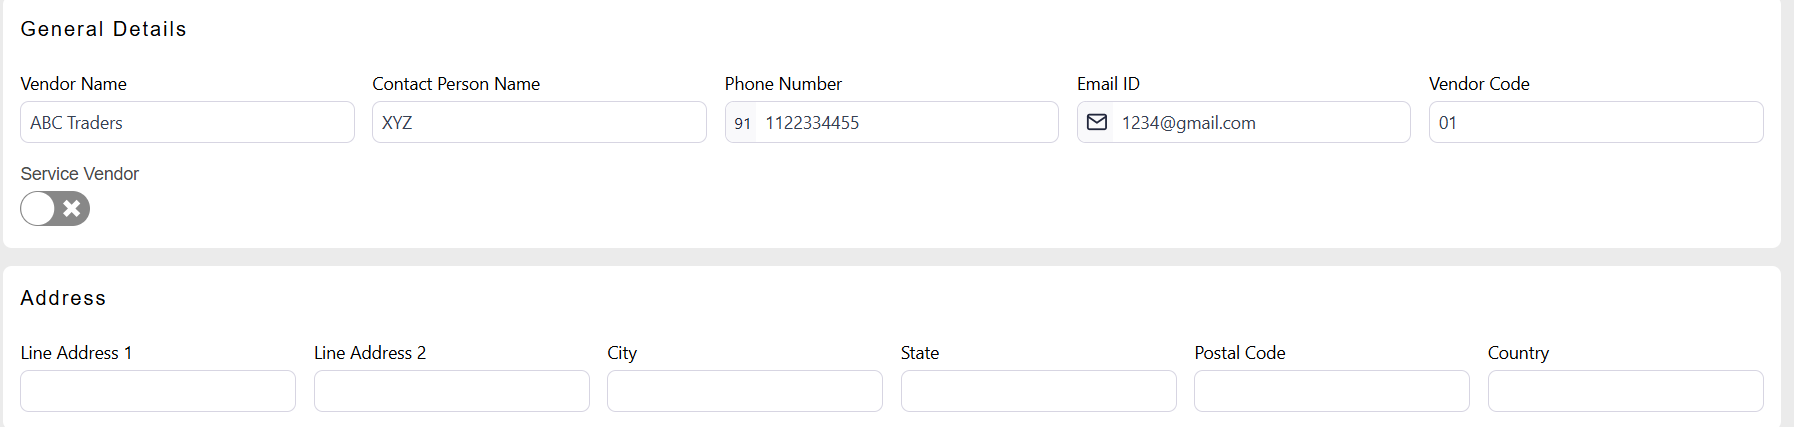Click the envelope icon in Email ID field
The height and width of the screenshot is (427, 1794).
[1097, 122]
